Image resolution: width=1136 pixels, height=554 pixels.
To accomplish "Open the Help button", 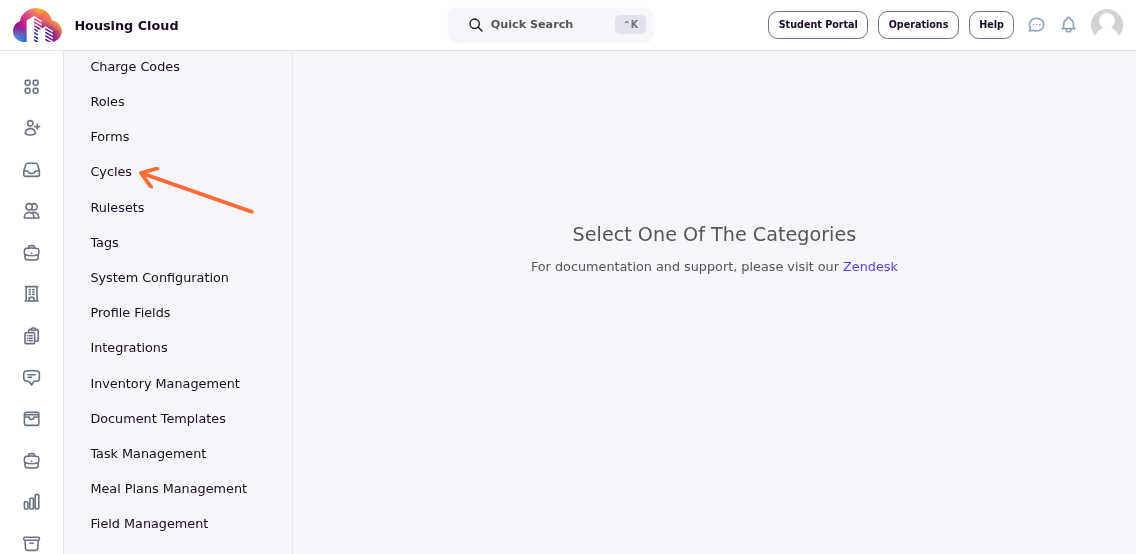I will pyautogui.click(x=991, y=25).
